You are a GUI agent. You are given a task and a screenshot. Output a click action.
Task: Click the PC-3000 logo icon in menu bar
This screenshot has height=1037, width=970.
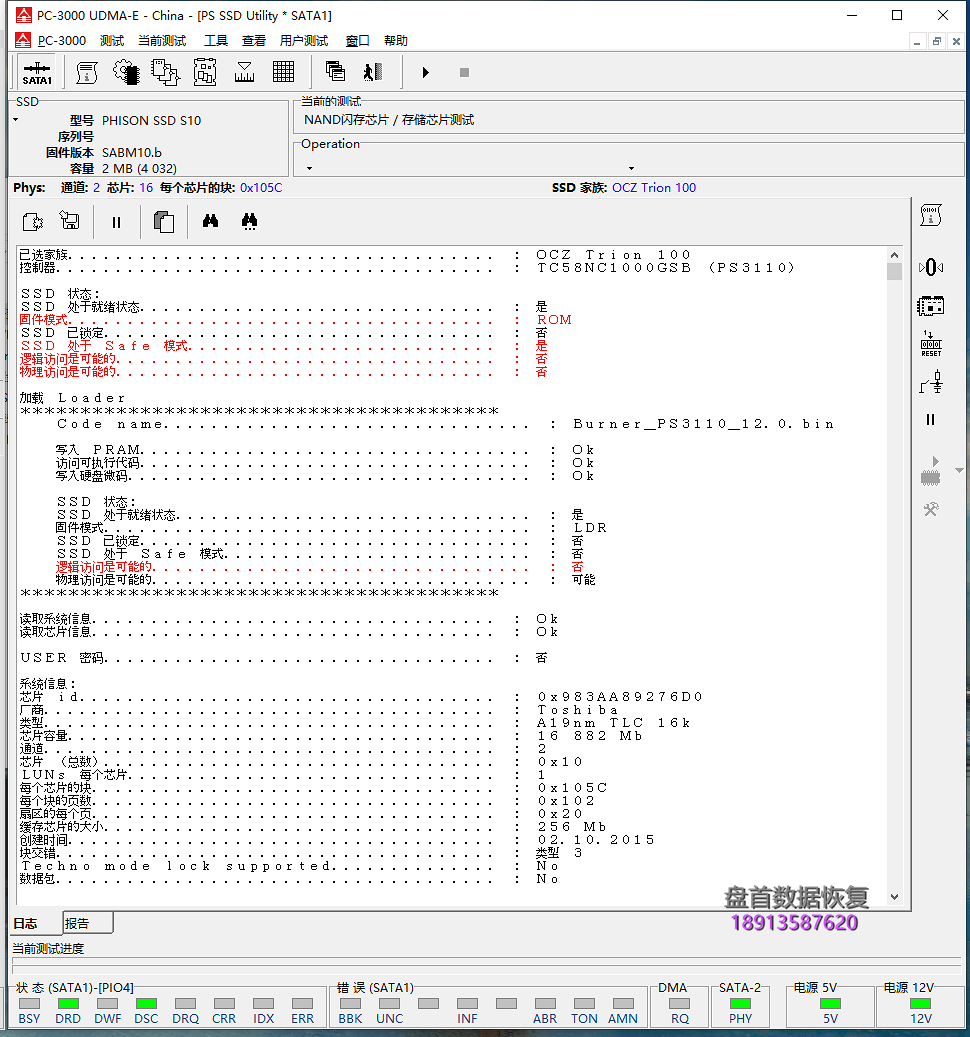(23, 40)
